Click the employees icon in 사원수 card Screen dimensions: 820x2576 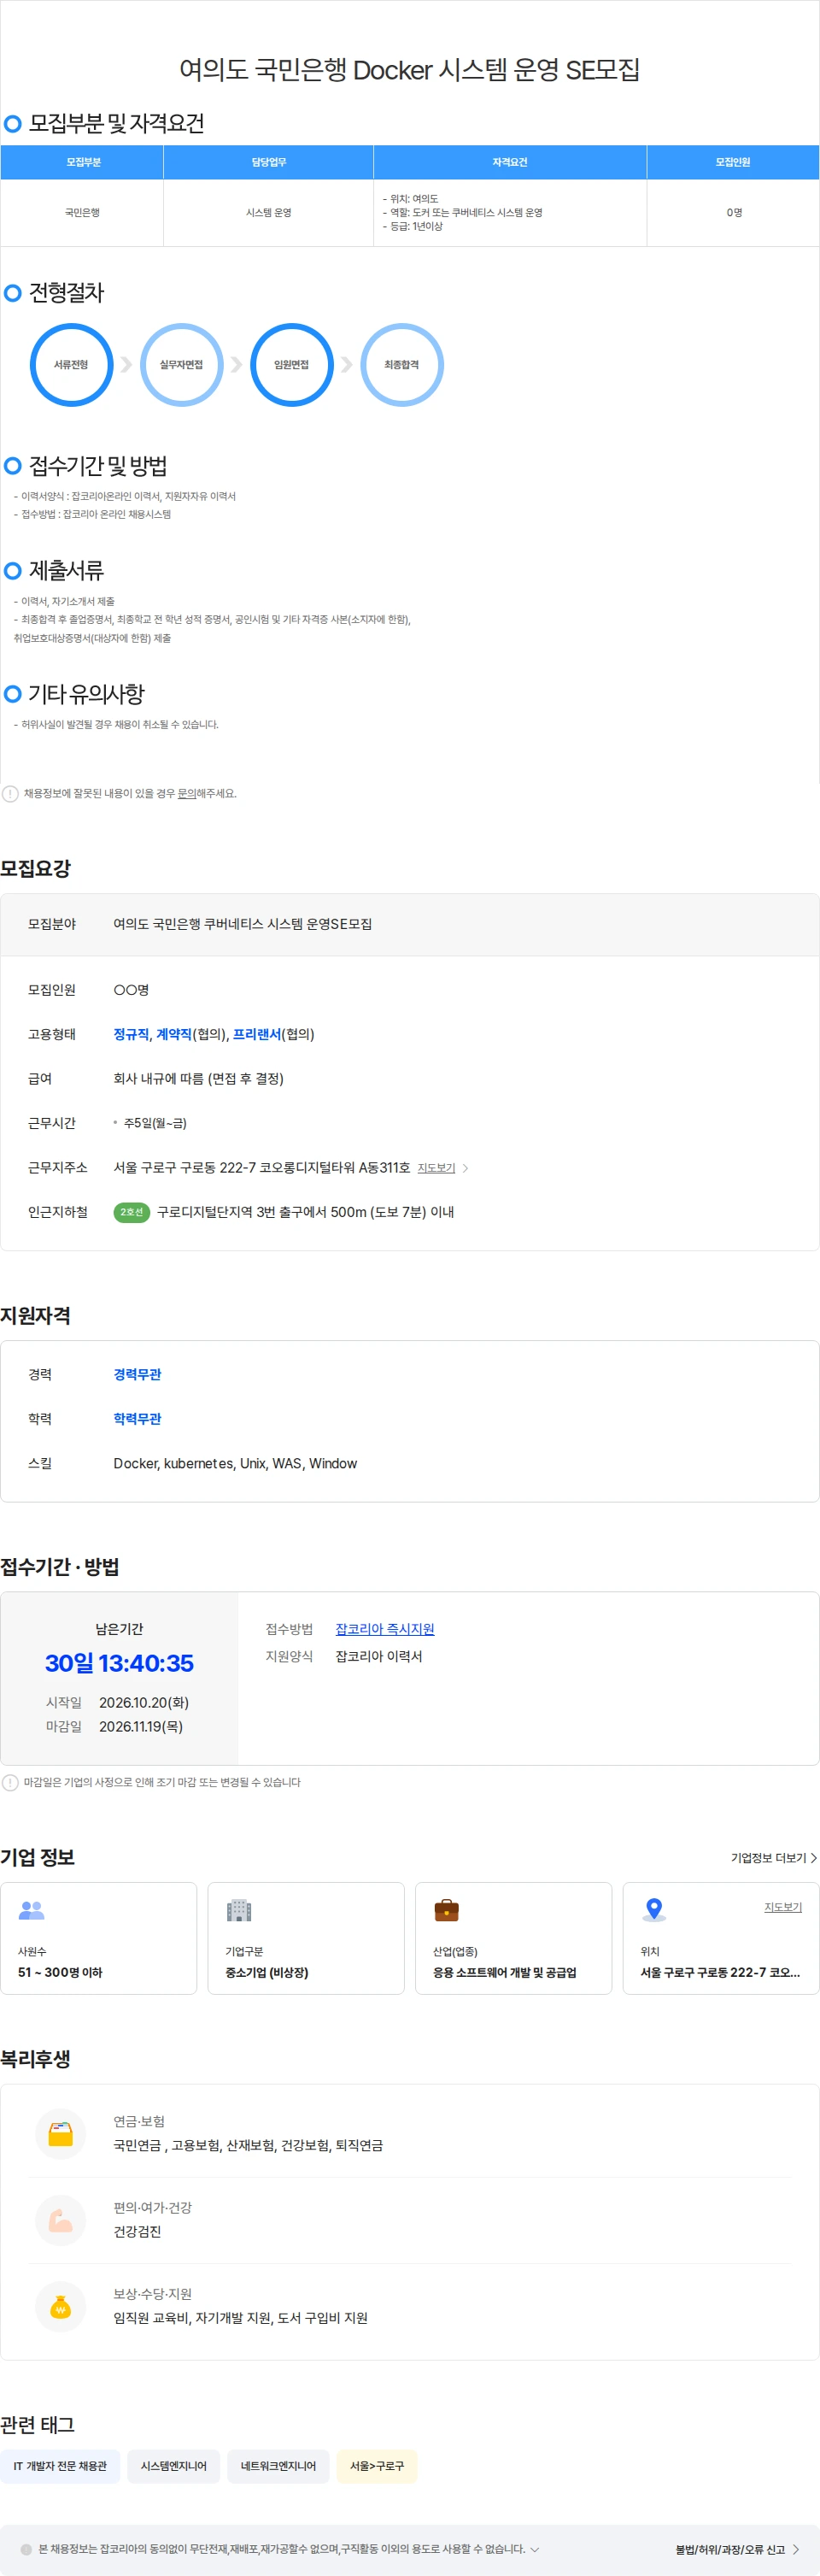32,1910
